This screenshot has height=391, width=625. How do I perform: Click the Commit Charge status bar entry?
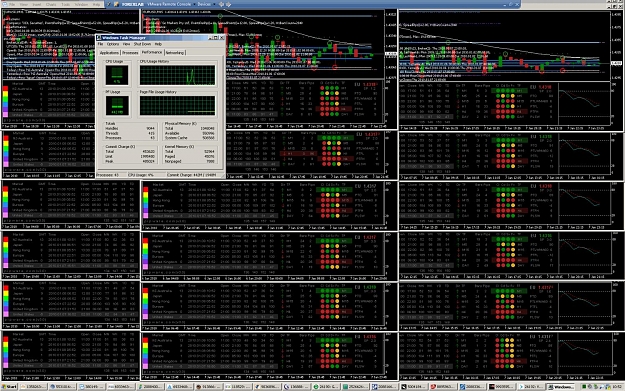(x=192, y=175)
